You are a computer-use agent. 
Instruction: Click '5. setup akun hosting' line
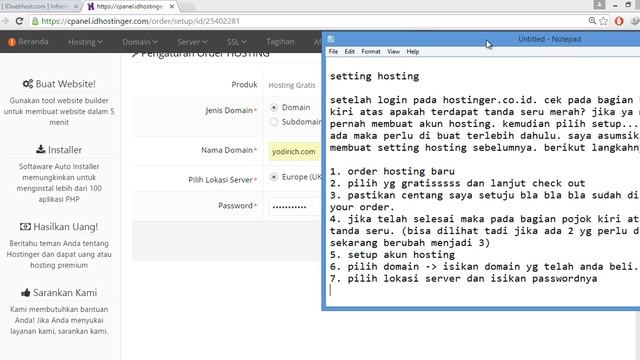(x=392, y=255)
